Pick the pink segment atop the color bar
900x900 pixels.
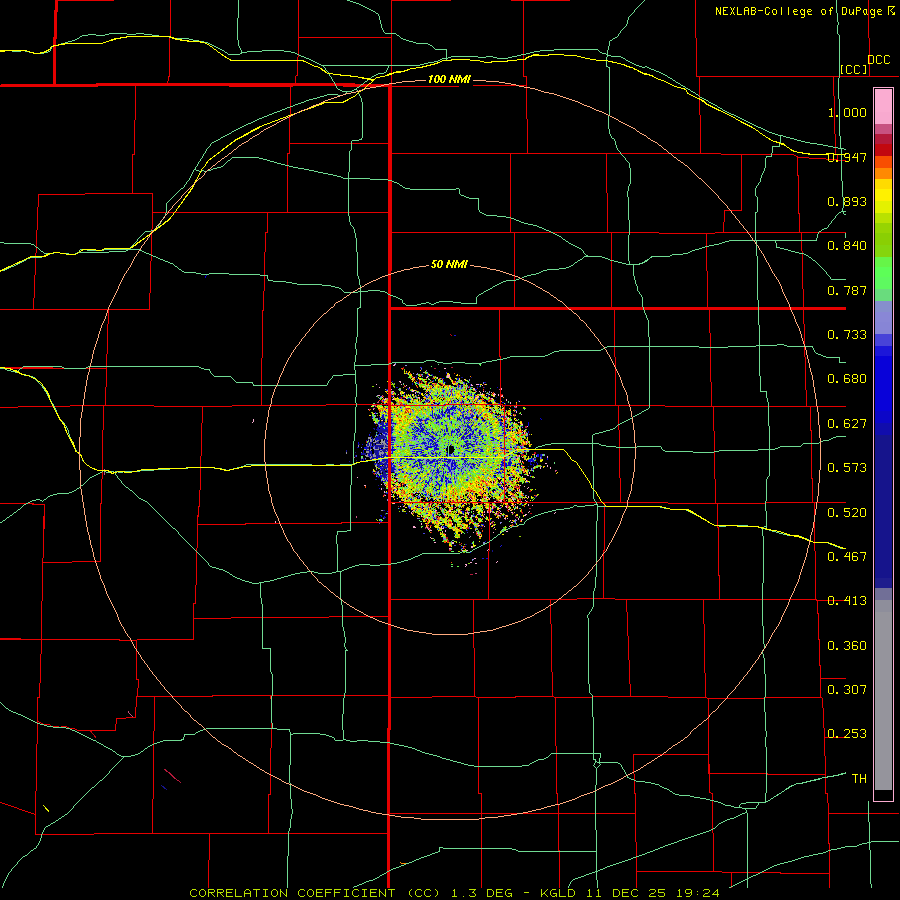[x=883, y=107]
